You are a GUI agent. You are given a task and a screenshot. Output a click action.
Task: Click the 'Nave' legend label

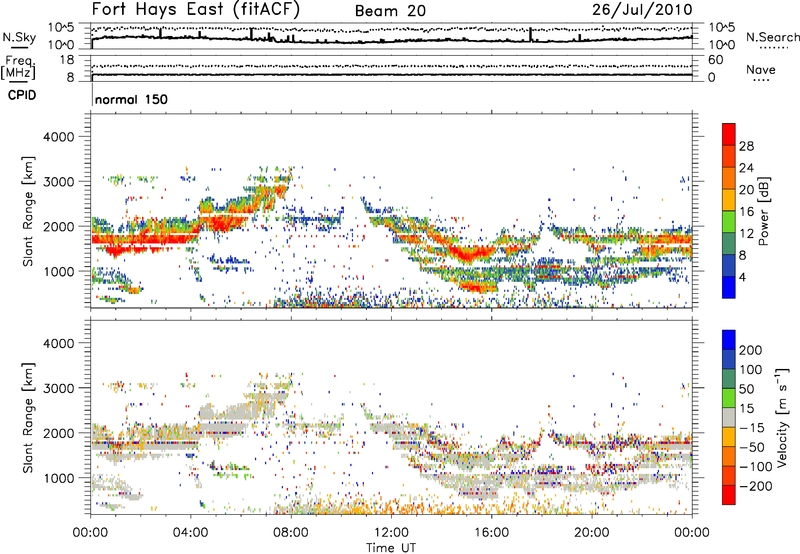point(761,70)
